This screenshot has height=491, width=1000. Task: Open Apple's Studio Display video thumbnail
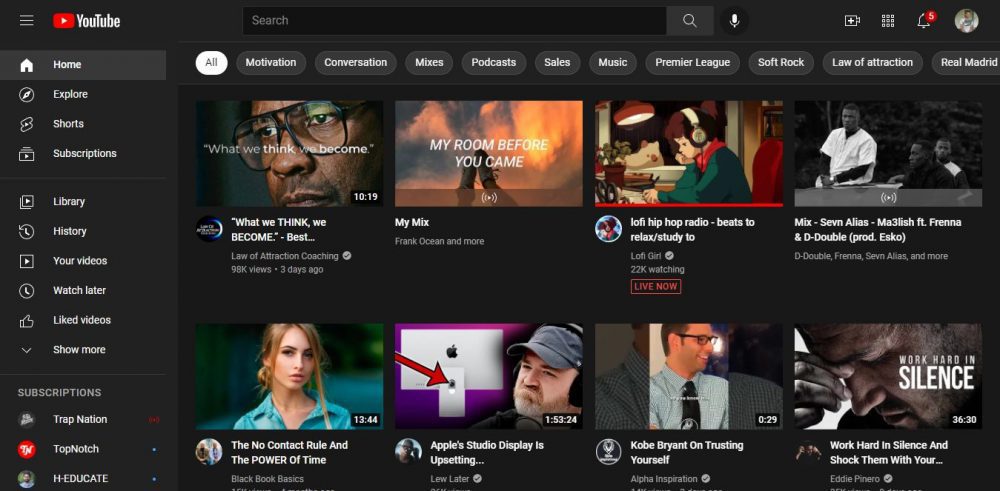489,376
